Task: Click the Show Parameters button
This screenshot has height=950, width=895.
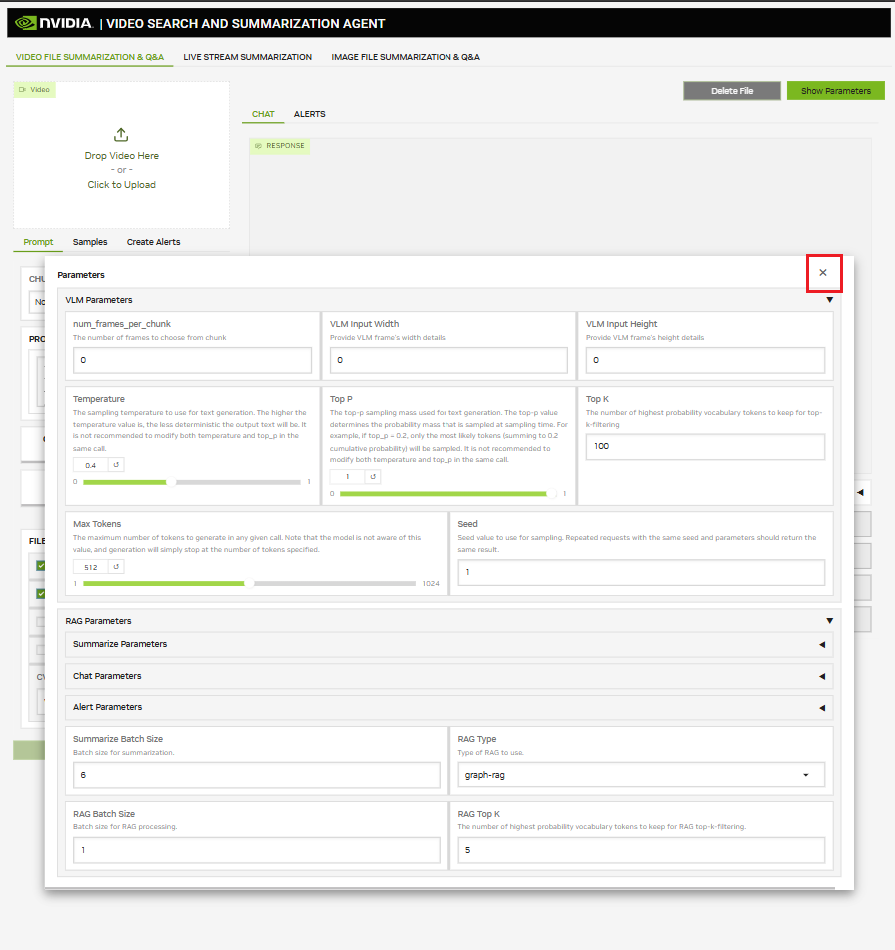Action: pos(835,91)
